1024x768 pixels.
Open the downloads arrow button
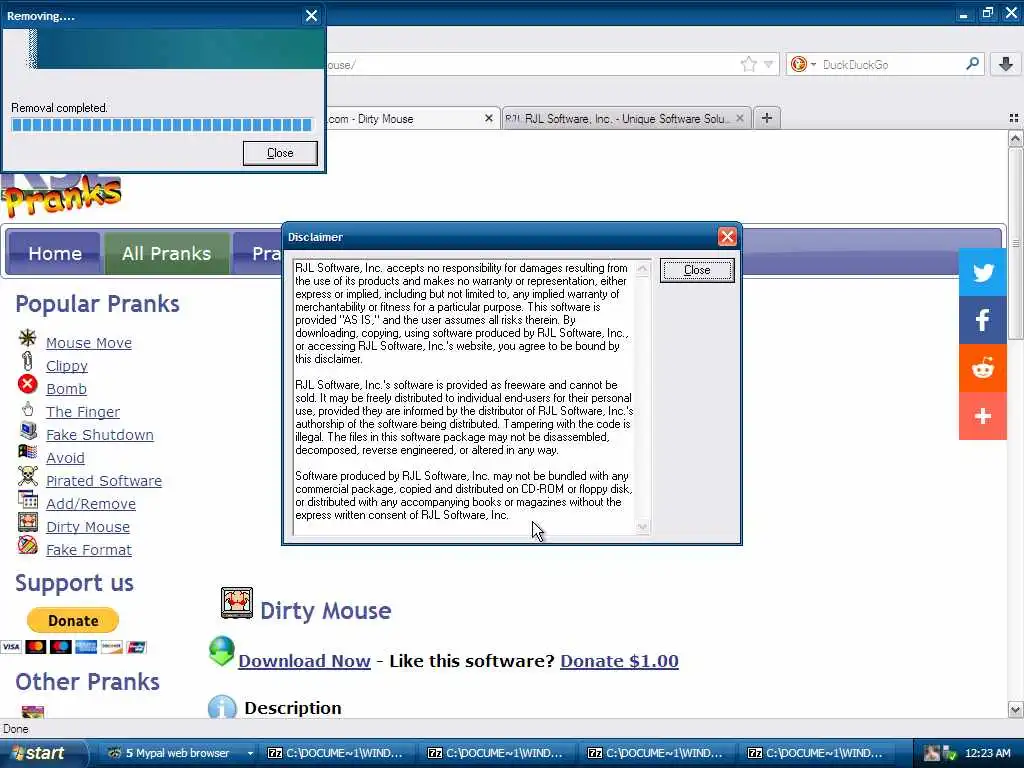pyautogui.click(x=1006, y=64)
